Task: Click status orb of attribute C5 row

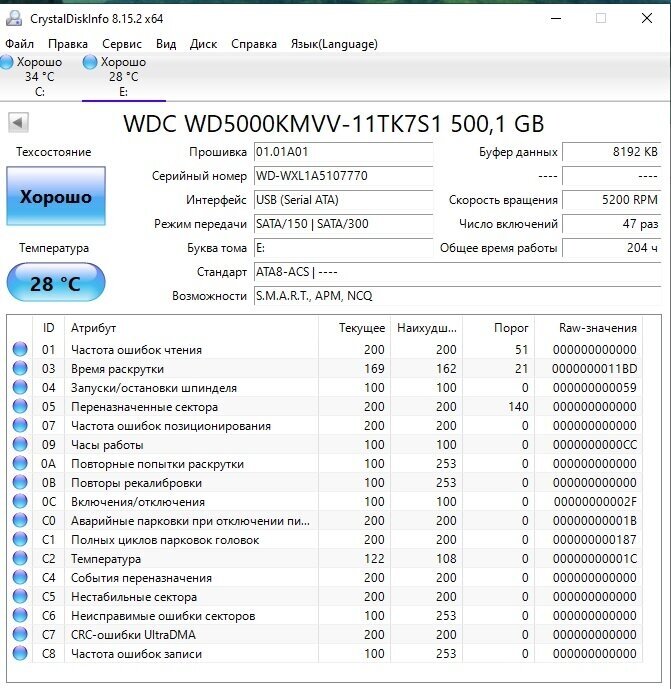Action: (20, 596)
